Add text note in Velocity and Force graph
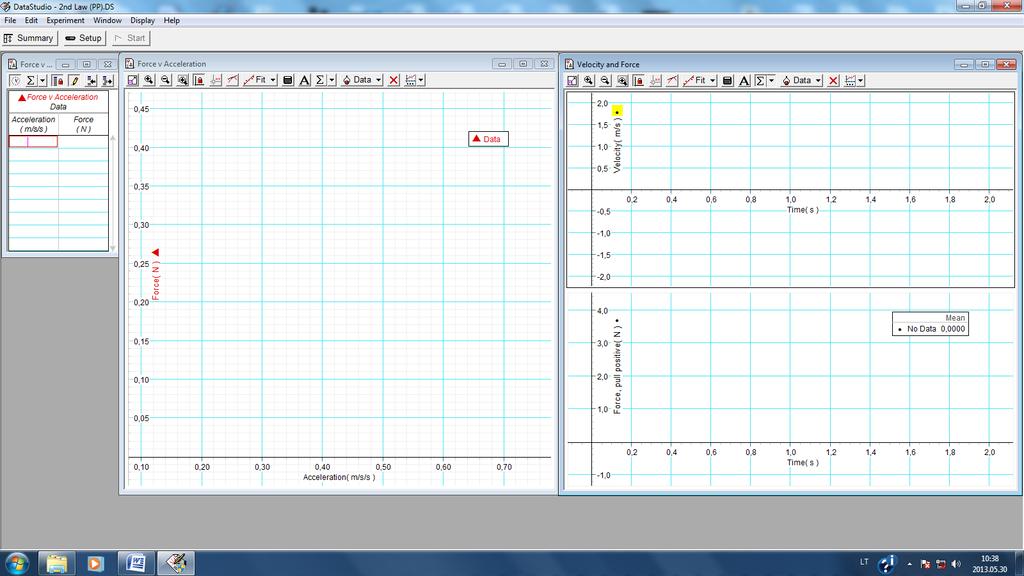 [x=744, y=80]
